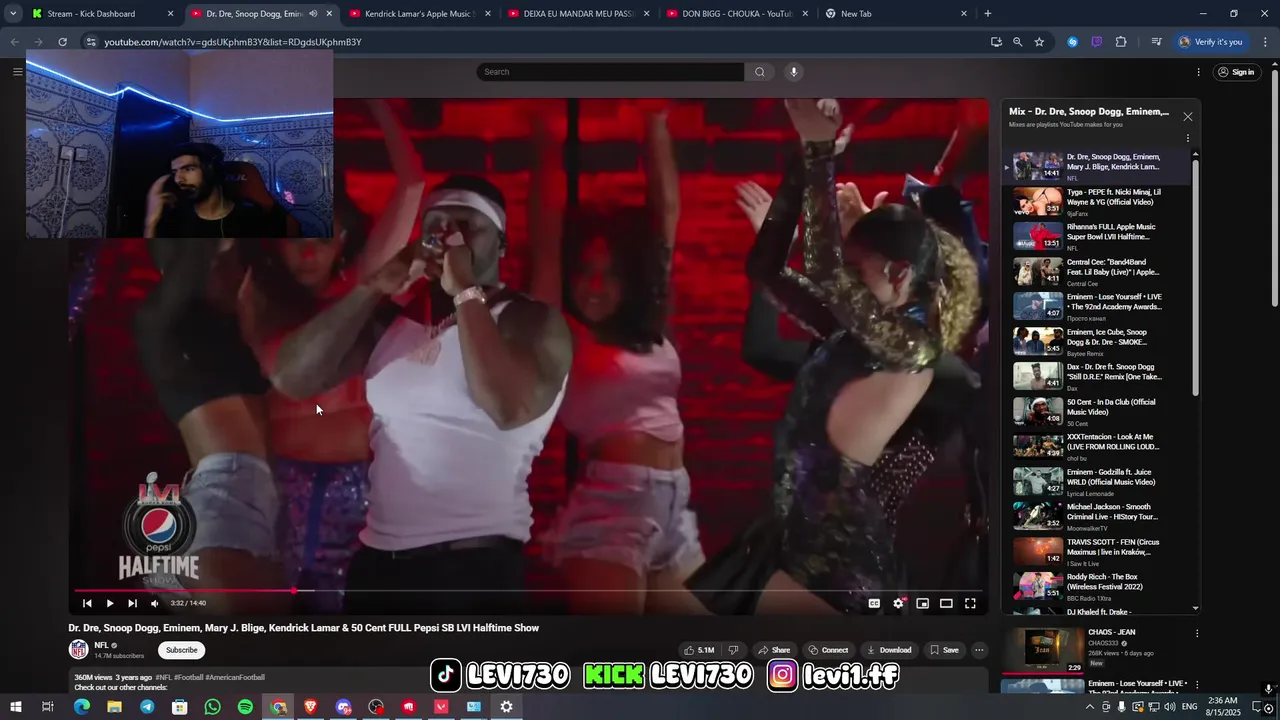Subscribe to the NFL channel
This screenshot has height=720, width=1280.
coord(181,650)
